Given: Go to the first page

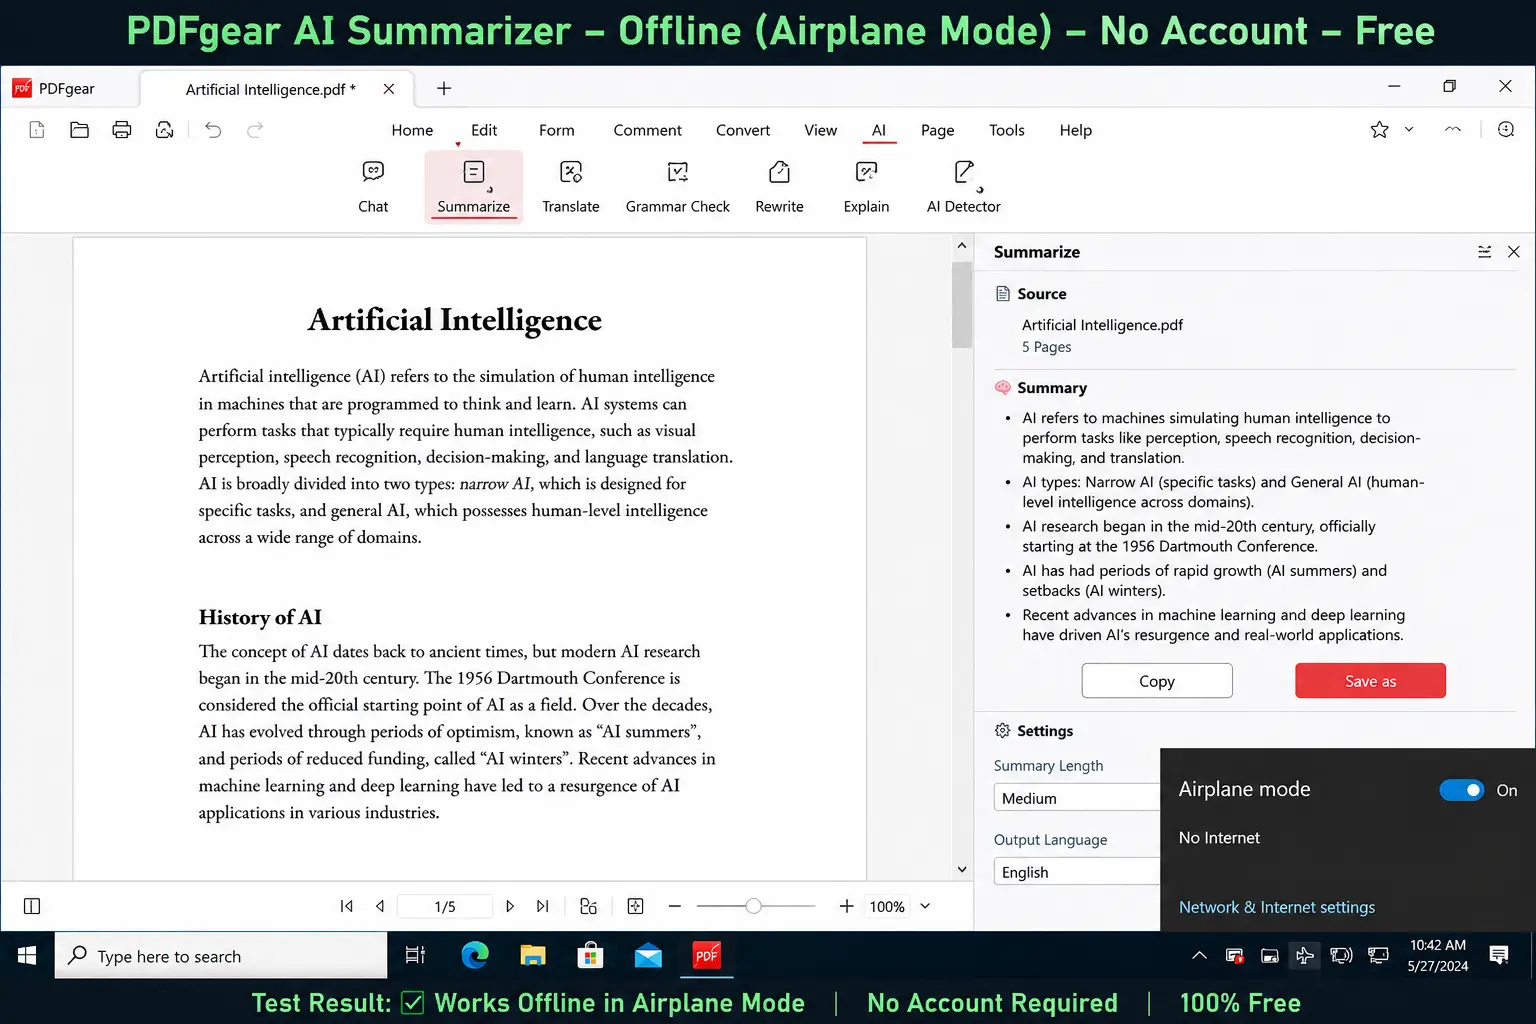Looking at the screenshot, I should 346,906.
